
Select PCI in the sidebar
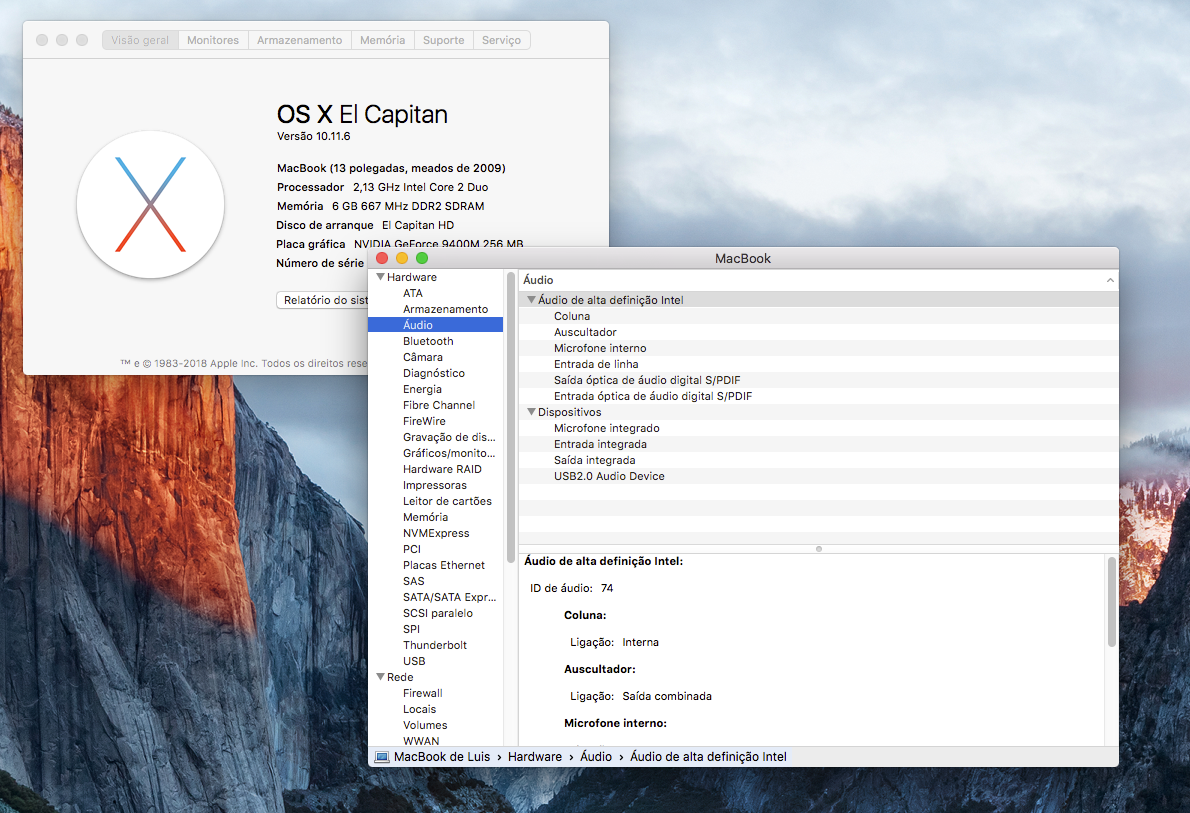pyautogui.click(x=411, y=549)
